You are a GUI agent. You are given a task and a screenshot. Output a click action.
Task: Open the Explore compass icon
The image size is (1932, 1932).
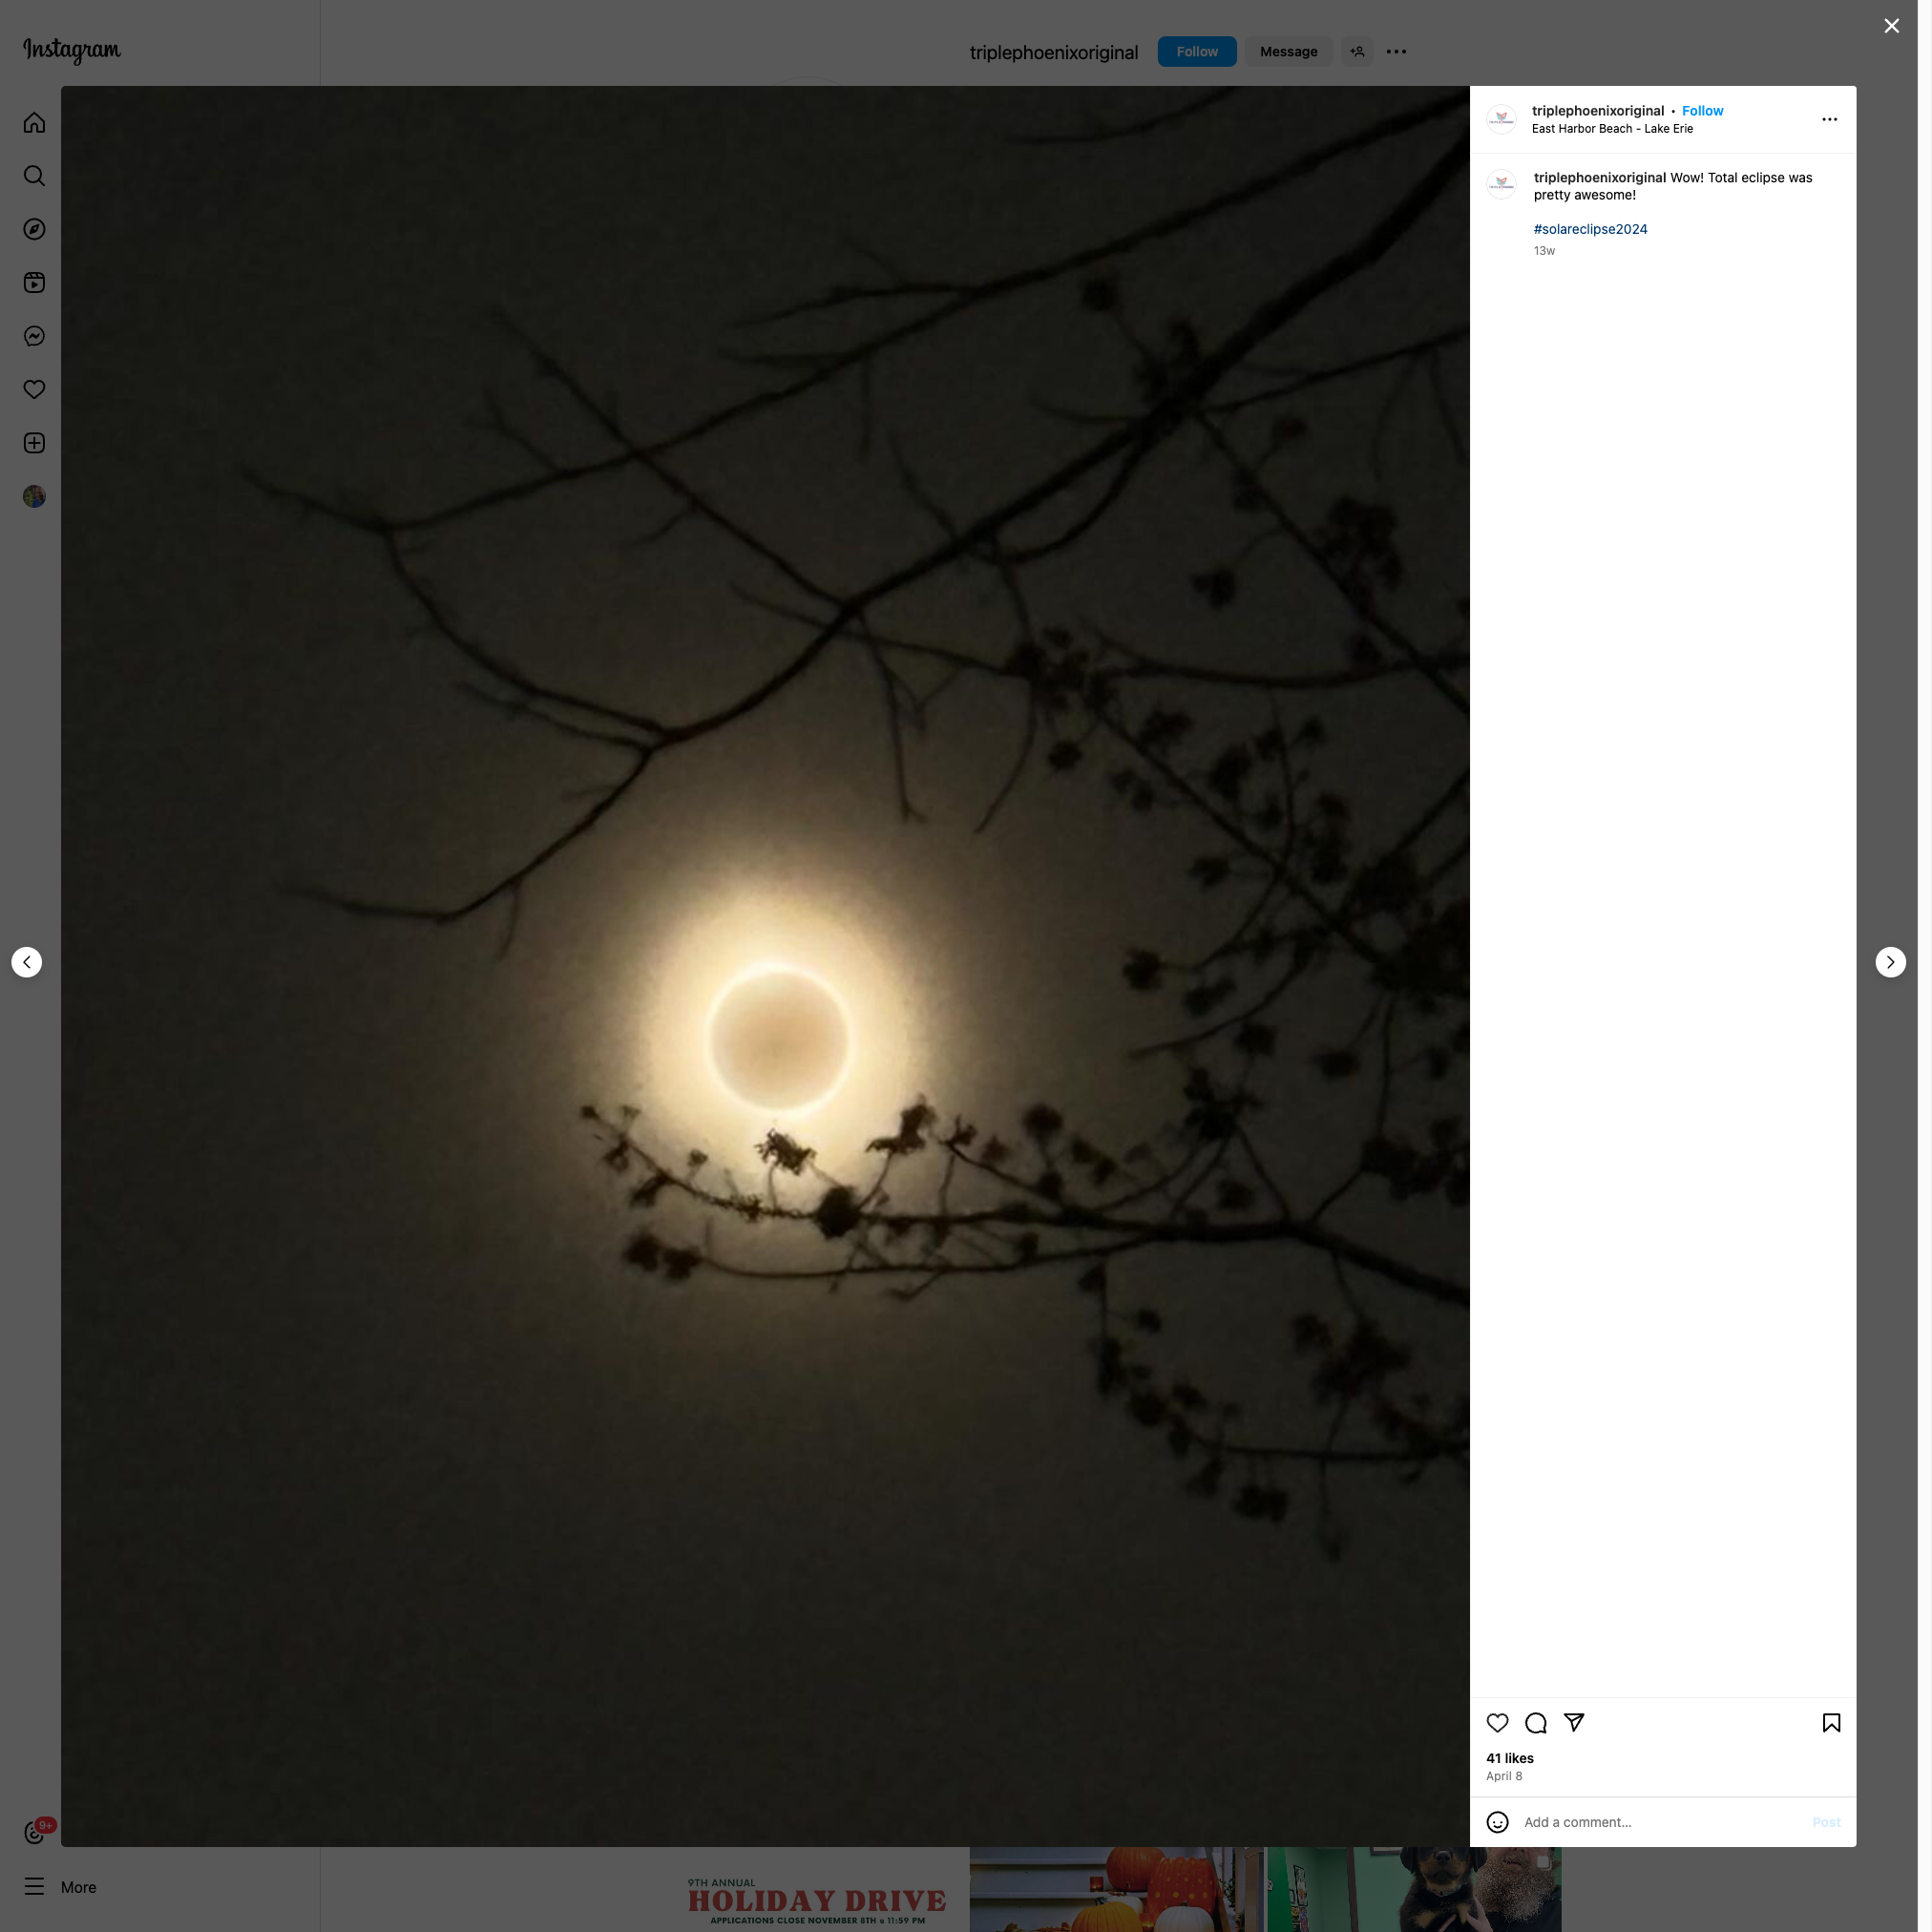tap(34, 229)
